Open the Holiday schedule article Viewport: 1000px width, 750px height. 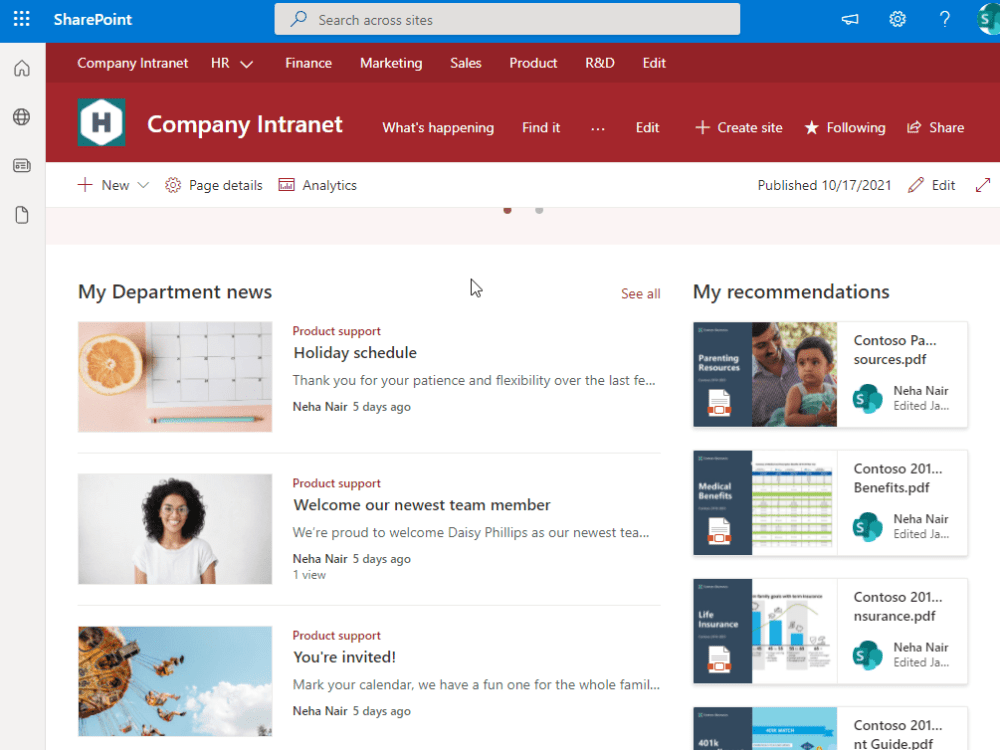(x=355, y=353)
